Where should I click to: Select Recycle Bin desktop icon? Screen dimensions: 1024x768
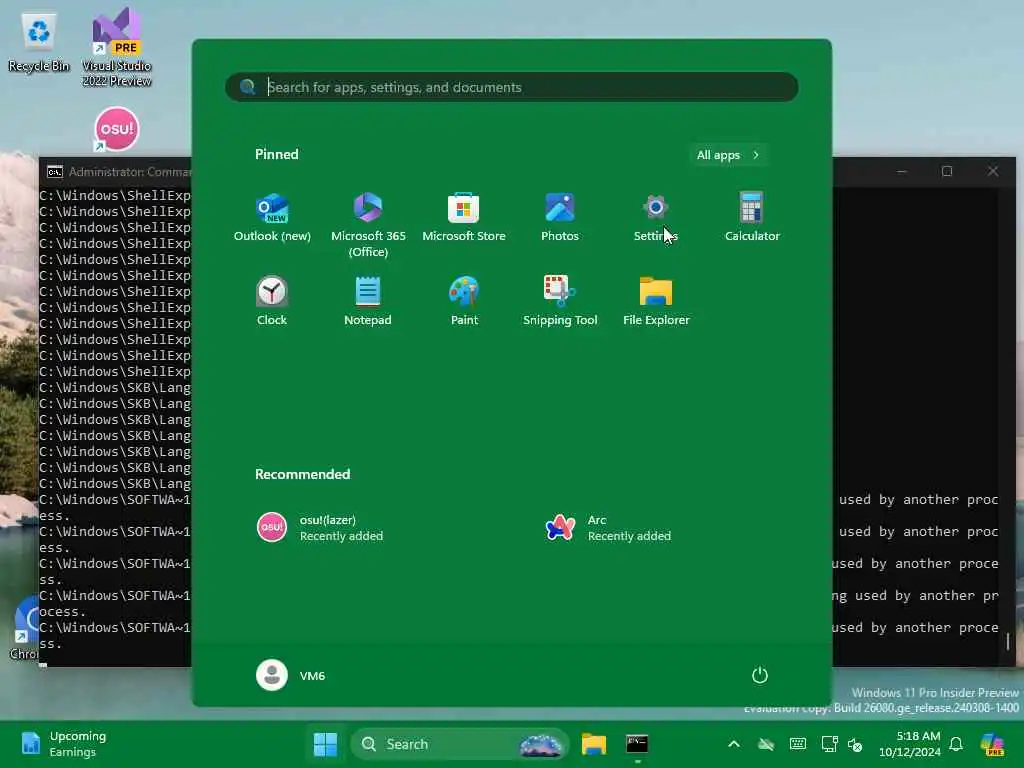point(39,42)
